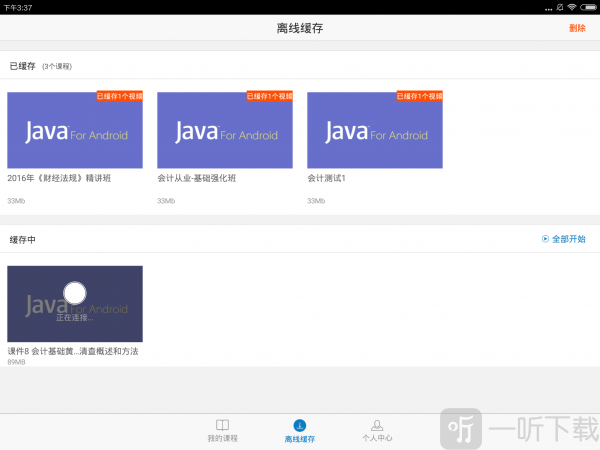Click the 课件6 会计基础 caching item title
Screen dimensions: 600x450
pos(73,352)
